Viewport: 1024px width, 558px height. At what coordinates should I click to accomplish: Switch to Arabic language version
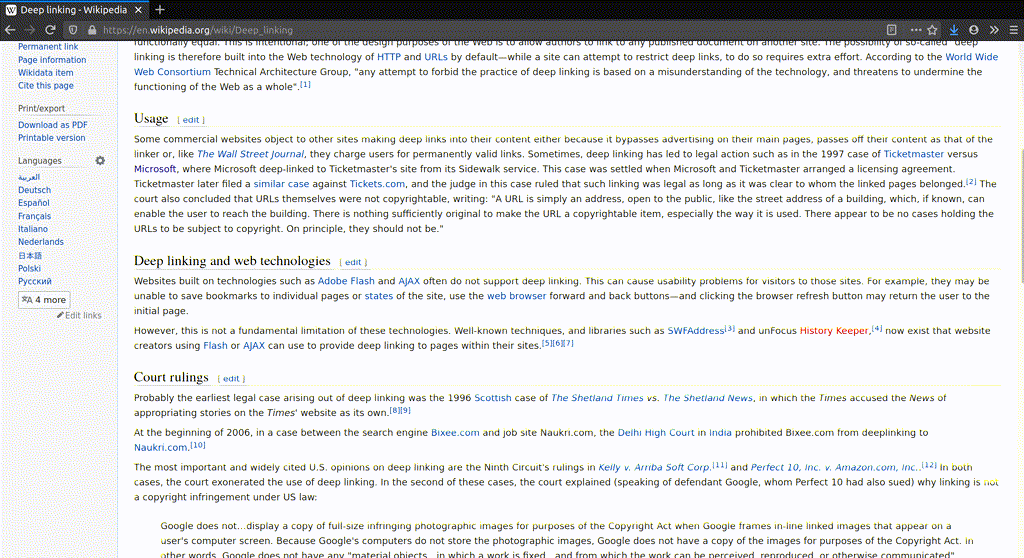pyautogui.click(x=29, y=177)
